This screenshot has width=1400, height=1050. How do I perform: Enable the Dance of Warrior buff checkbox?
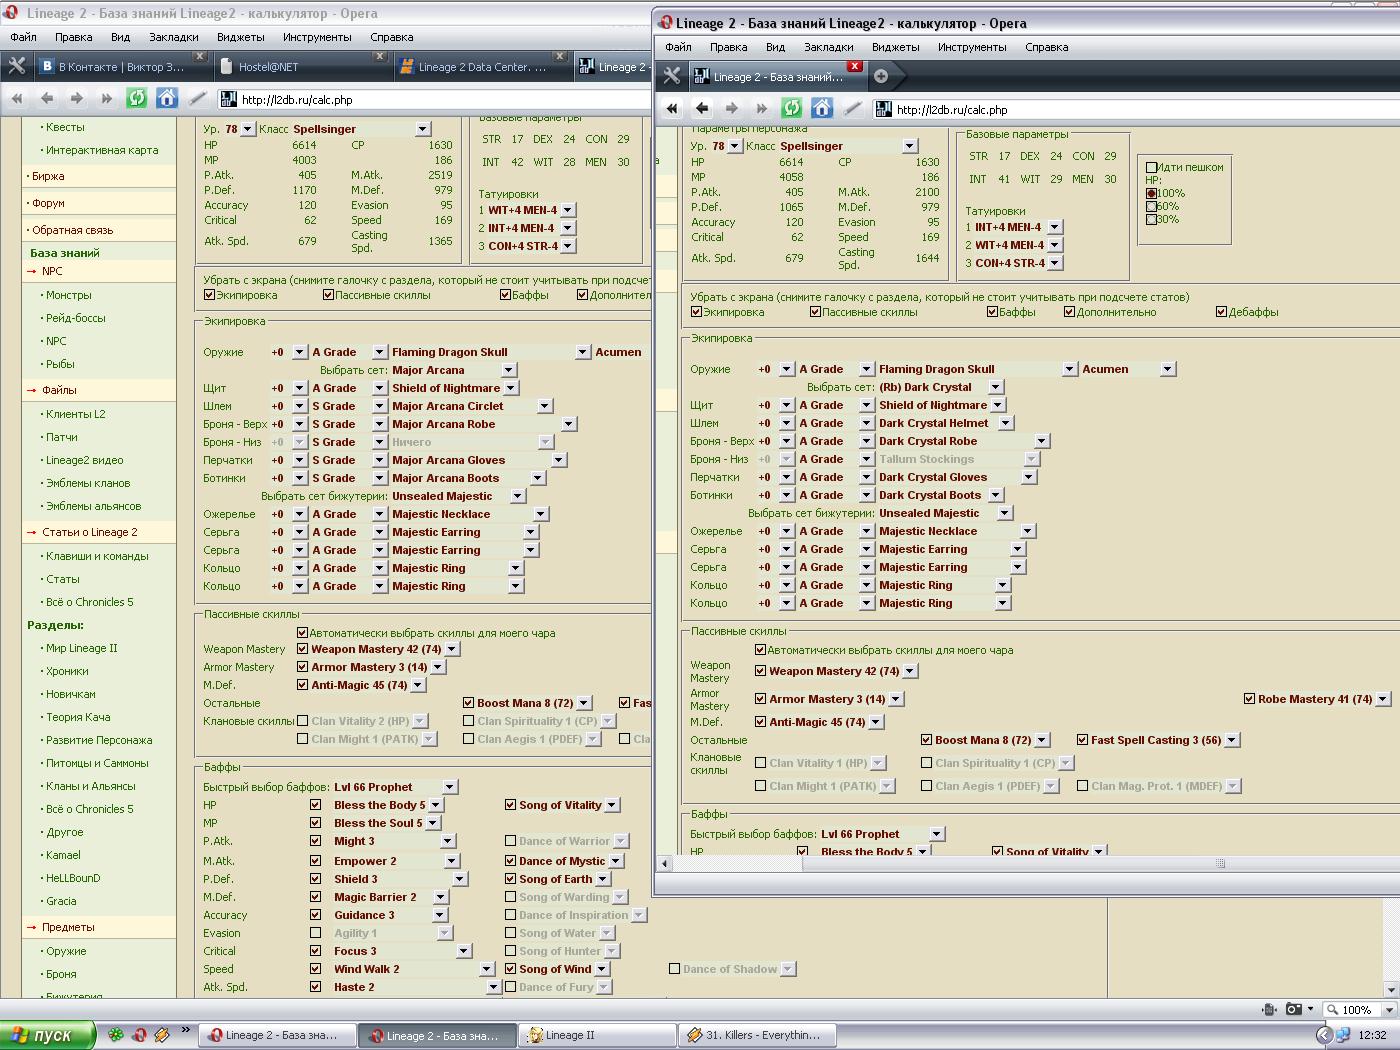tap(511, 841)
